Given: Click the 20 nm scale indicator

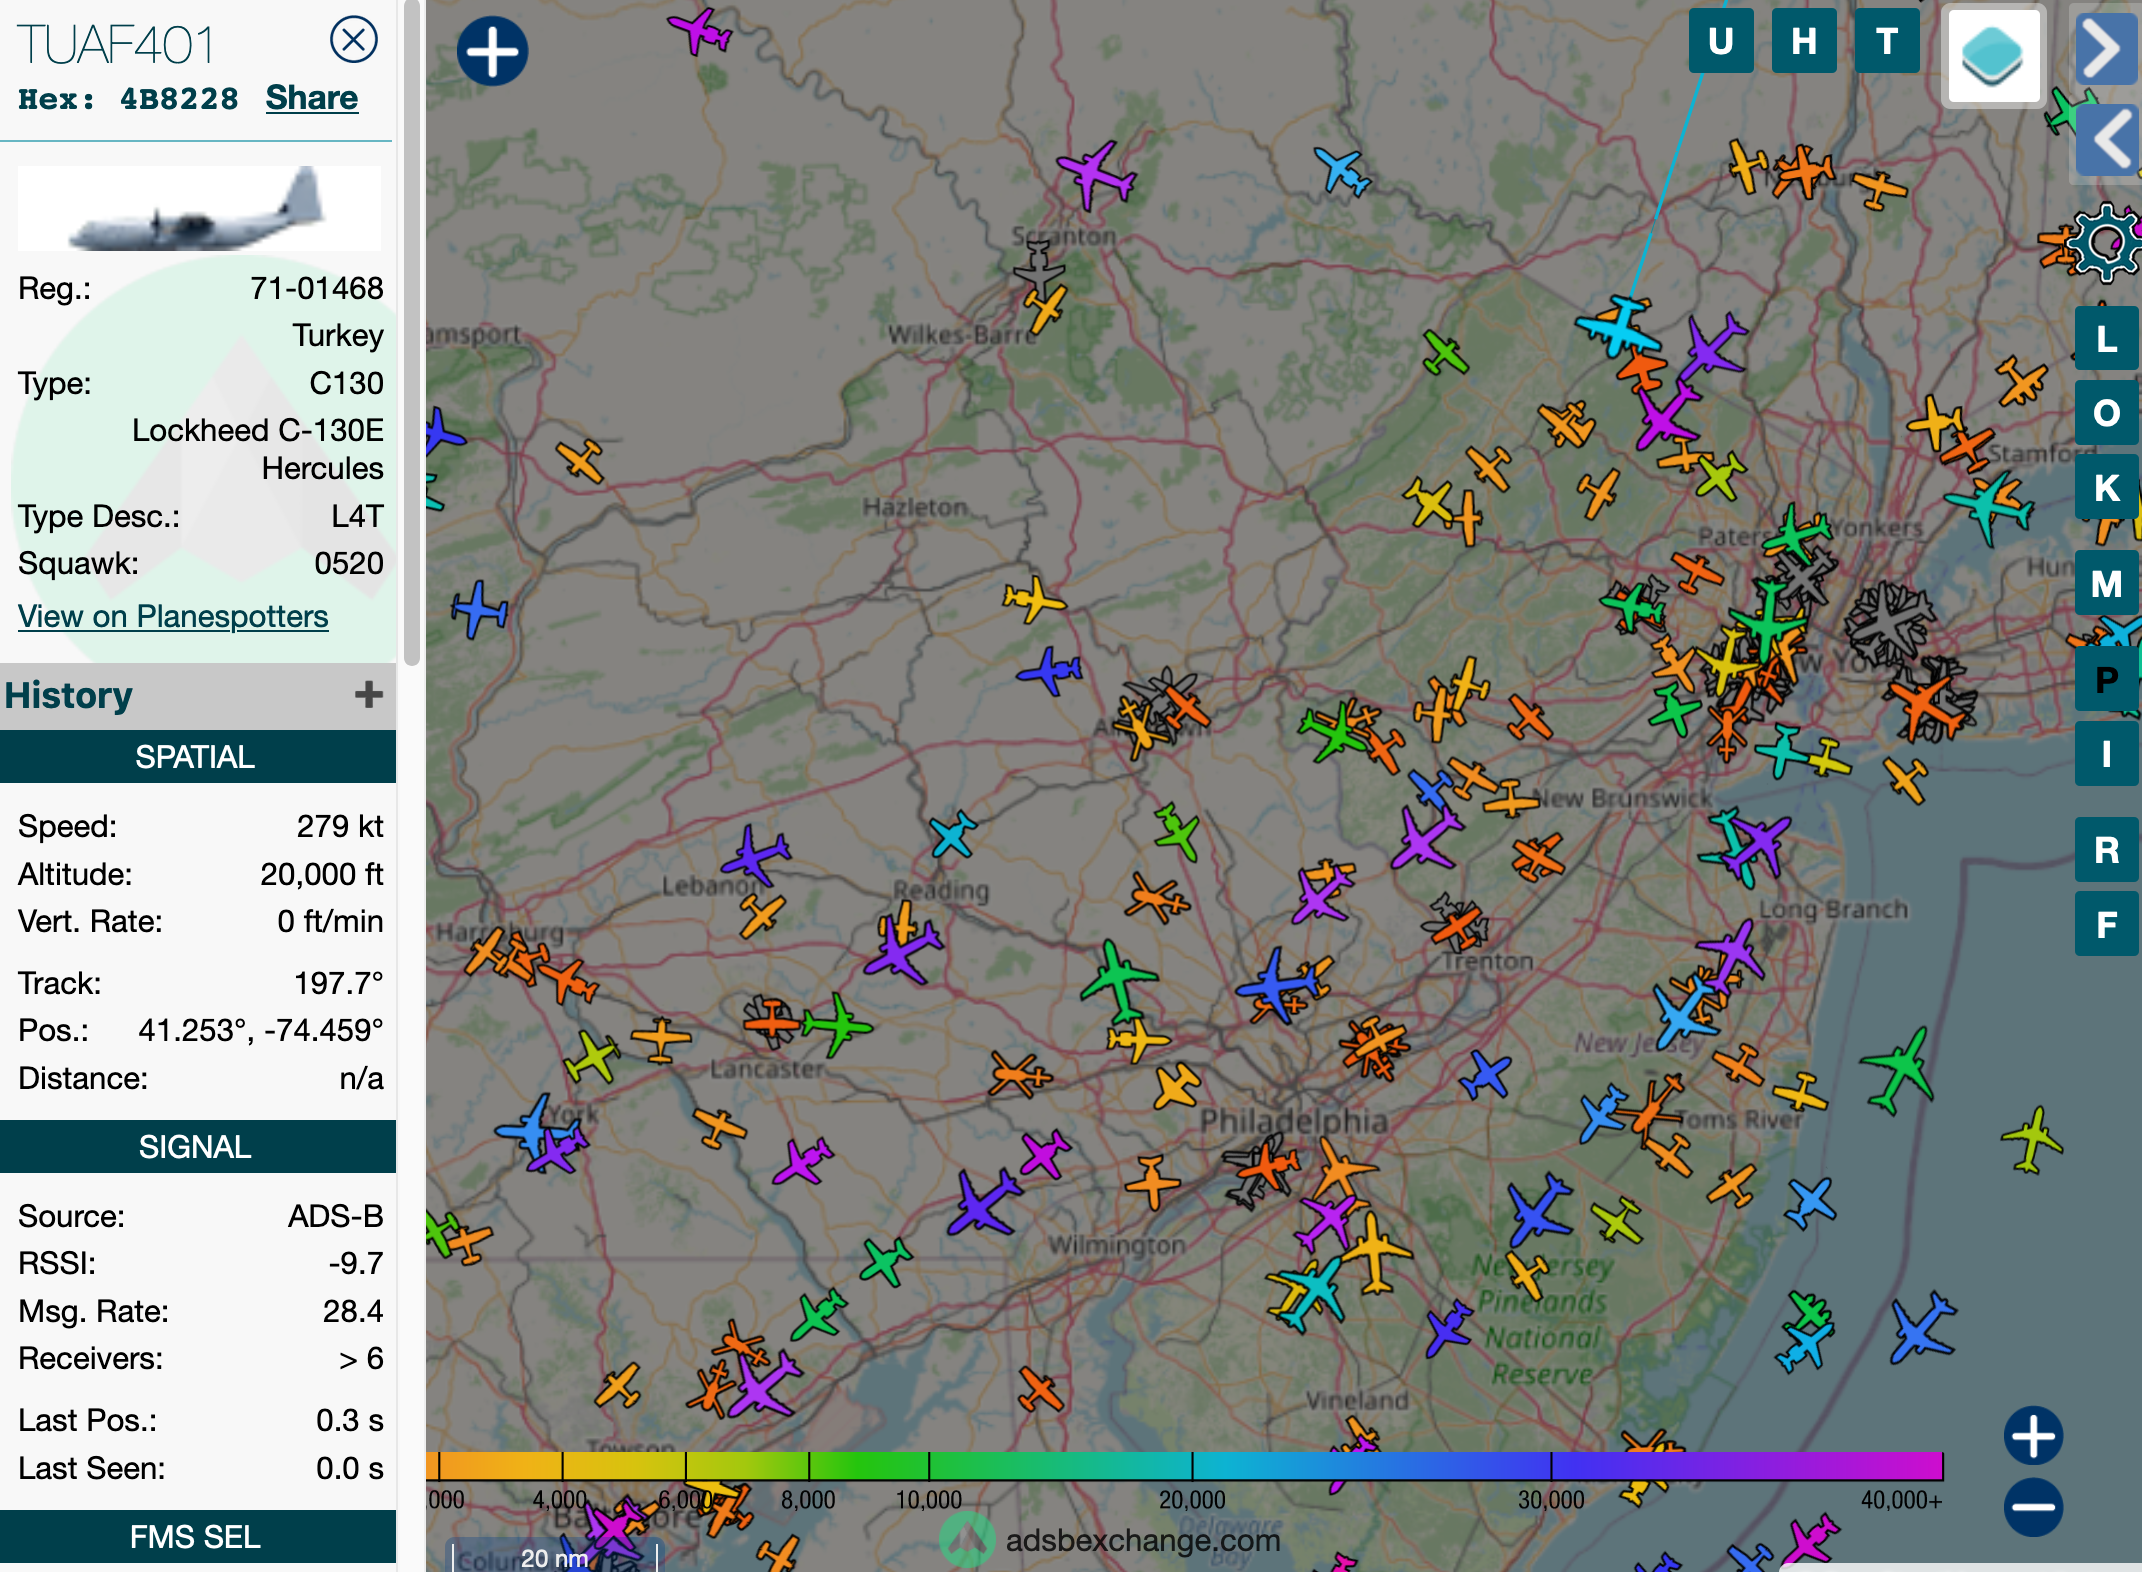Looking at the screenshot, I should pyautogui.click(x=555, y=1557).
